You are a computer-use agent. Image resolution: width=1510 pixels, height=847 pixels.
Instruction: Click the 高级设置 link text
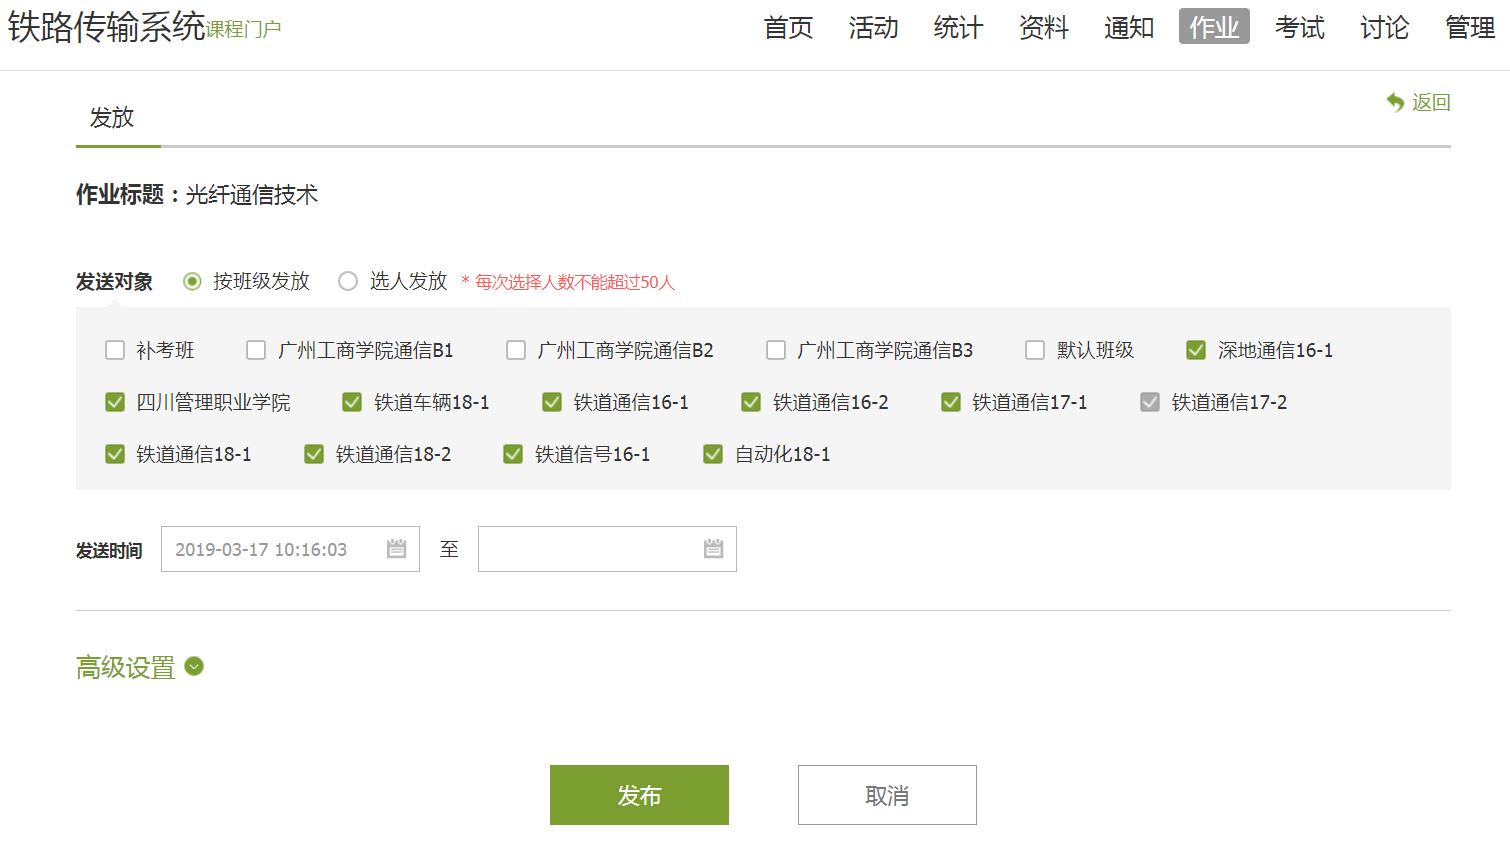[125, 667]
